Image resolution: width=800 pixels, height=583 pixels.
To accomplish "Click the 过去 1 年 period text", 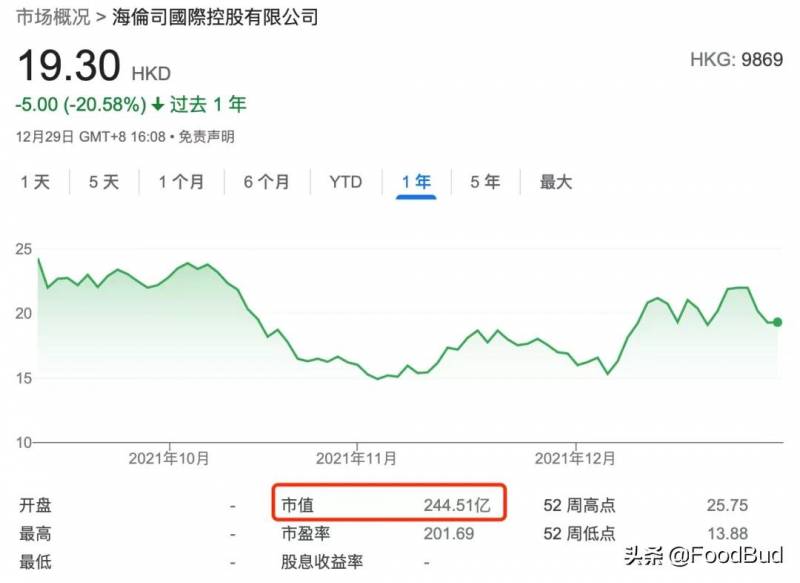I will click(208, 105).
